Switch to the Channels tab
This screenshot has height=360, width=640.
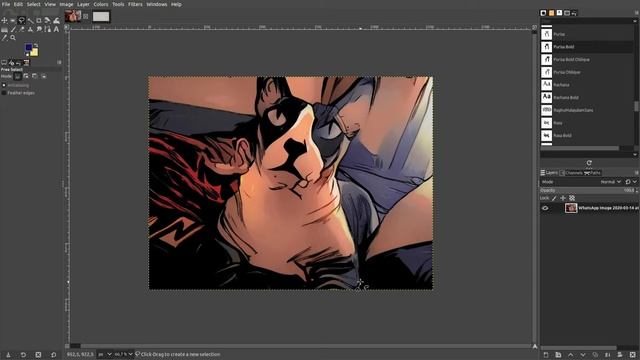[x=571, y=173]
